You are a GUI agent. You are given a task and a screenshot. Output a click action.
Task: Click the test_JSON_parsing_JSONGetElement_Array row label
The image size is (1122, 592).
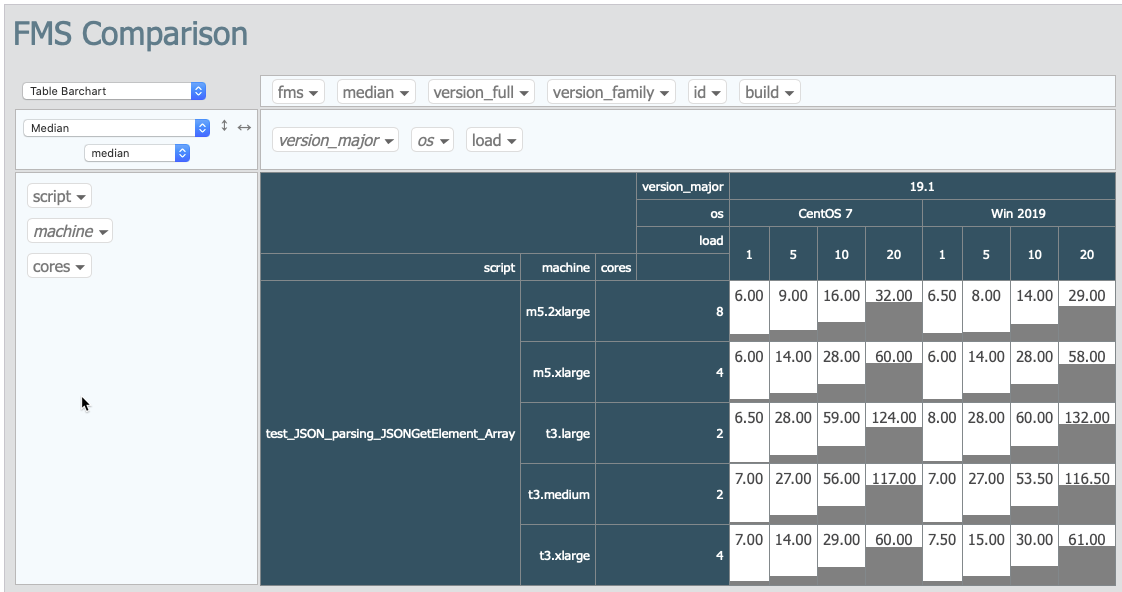pos(390,433)
